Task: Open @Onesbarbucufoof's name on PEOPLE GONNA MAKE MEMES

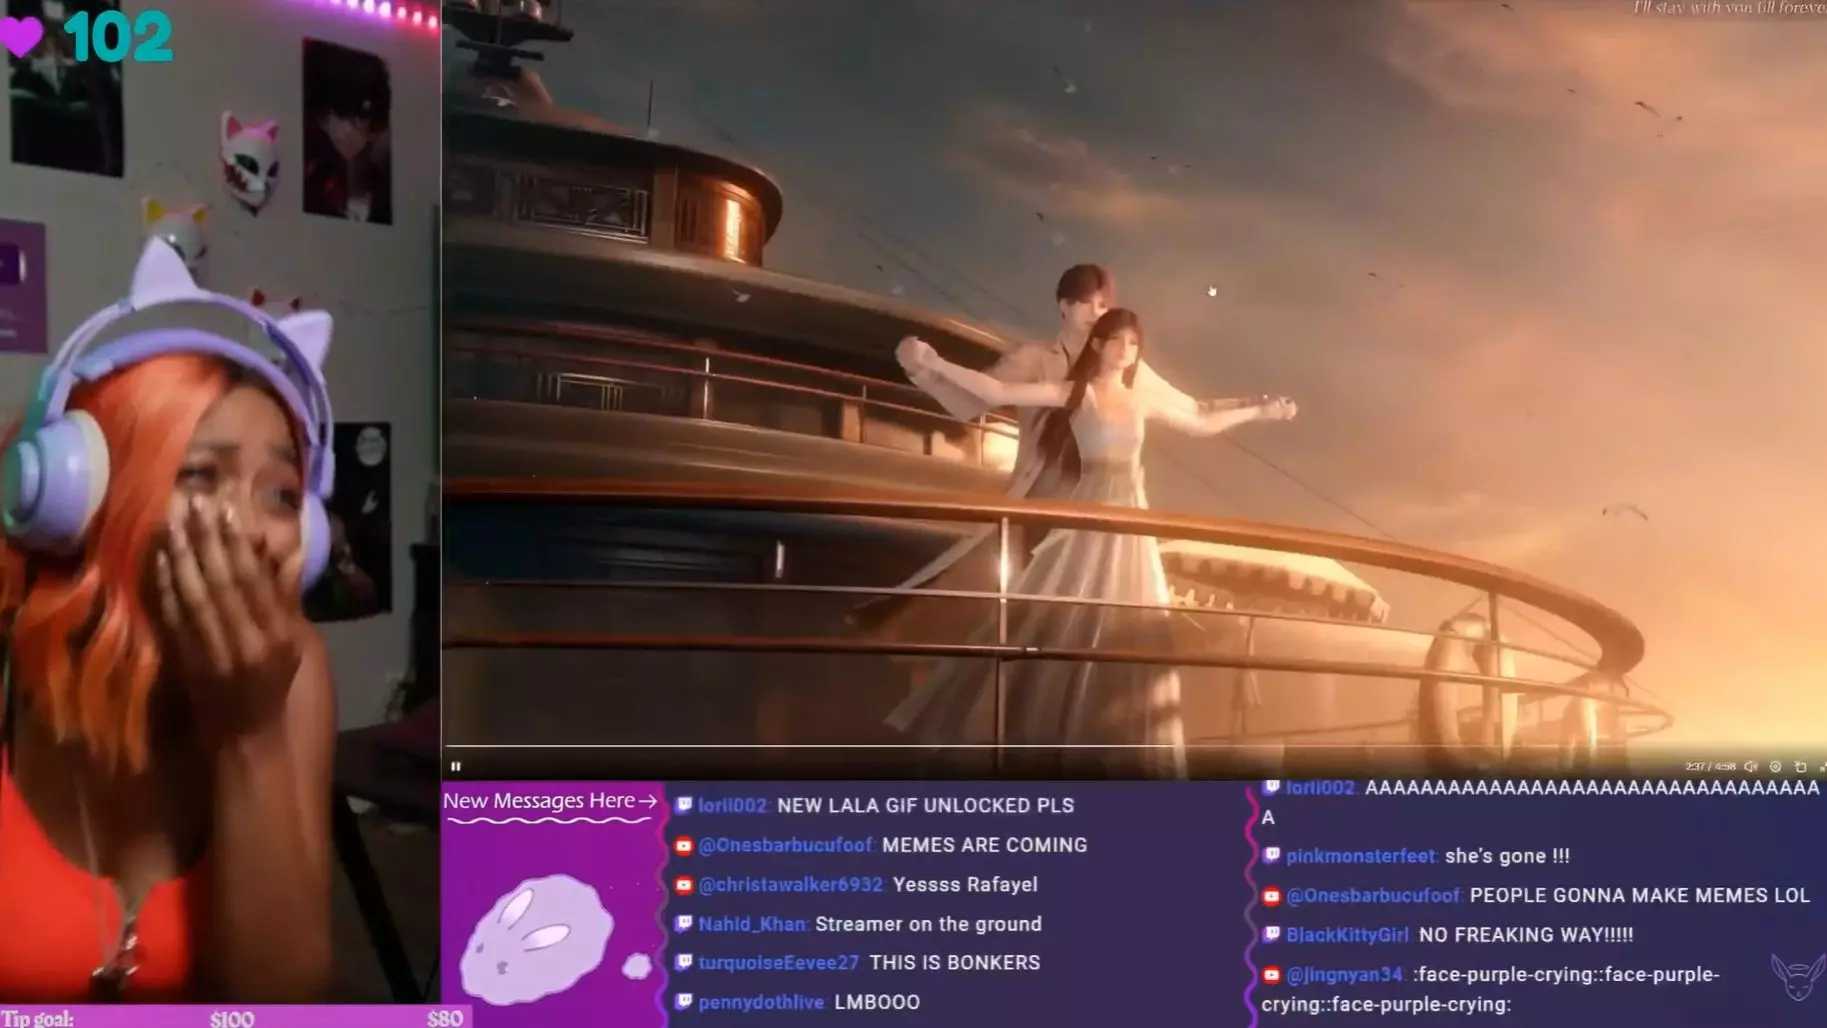Action: [1374, 895]
